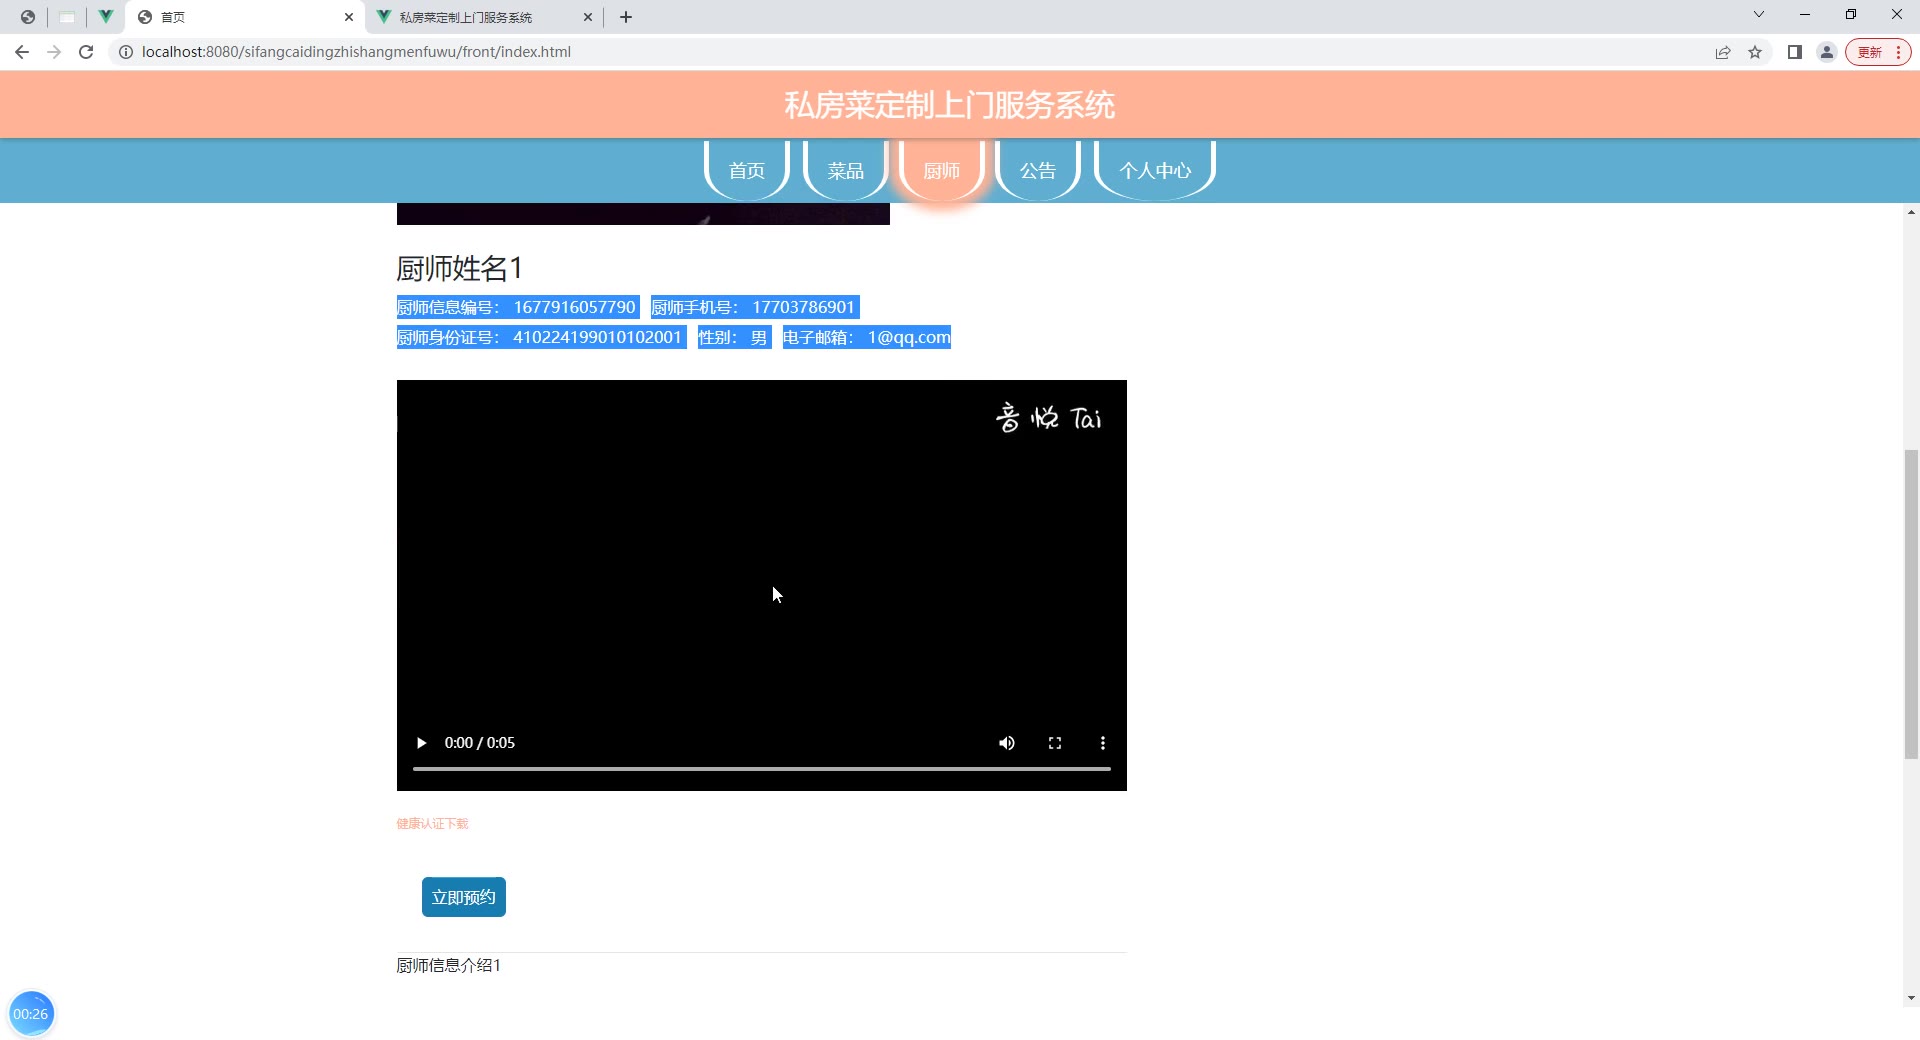Open a new browser tab
Image resolution: width=1920 pixels, height=1040 pixels.
[626, 17]
